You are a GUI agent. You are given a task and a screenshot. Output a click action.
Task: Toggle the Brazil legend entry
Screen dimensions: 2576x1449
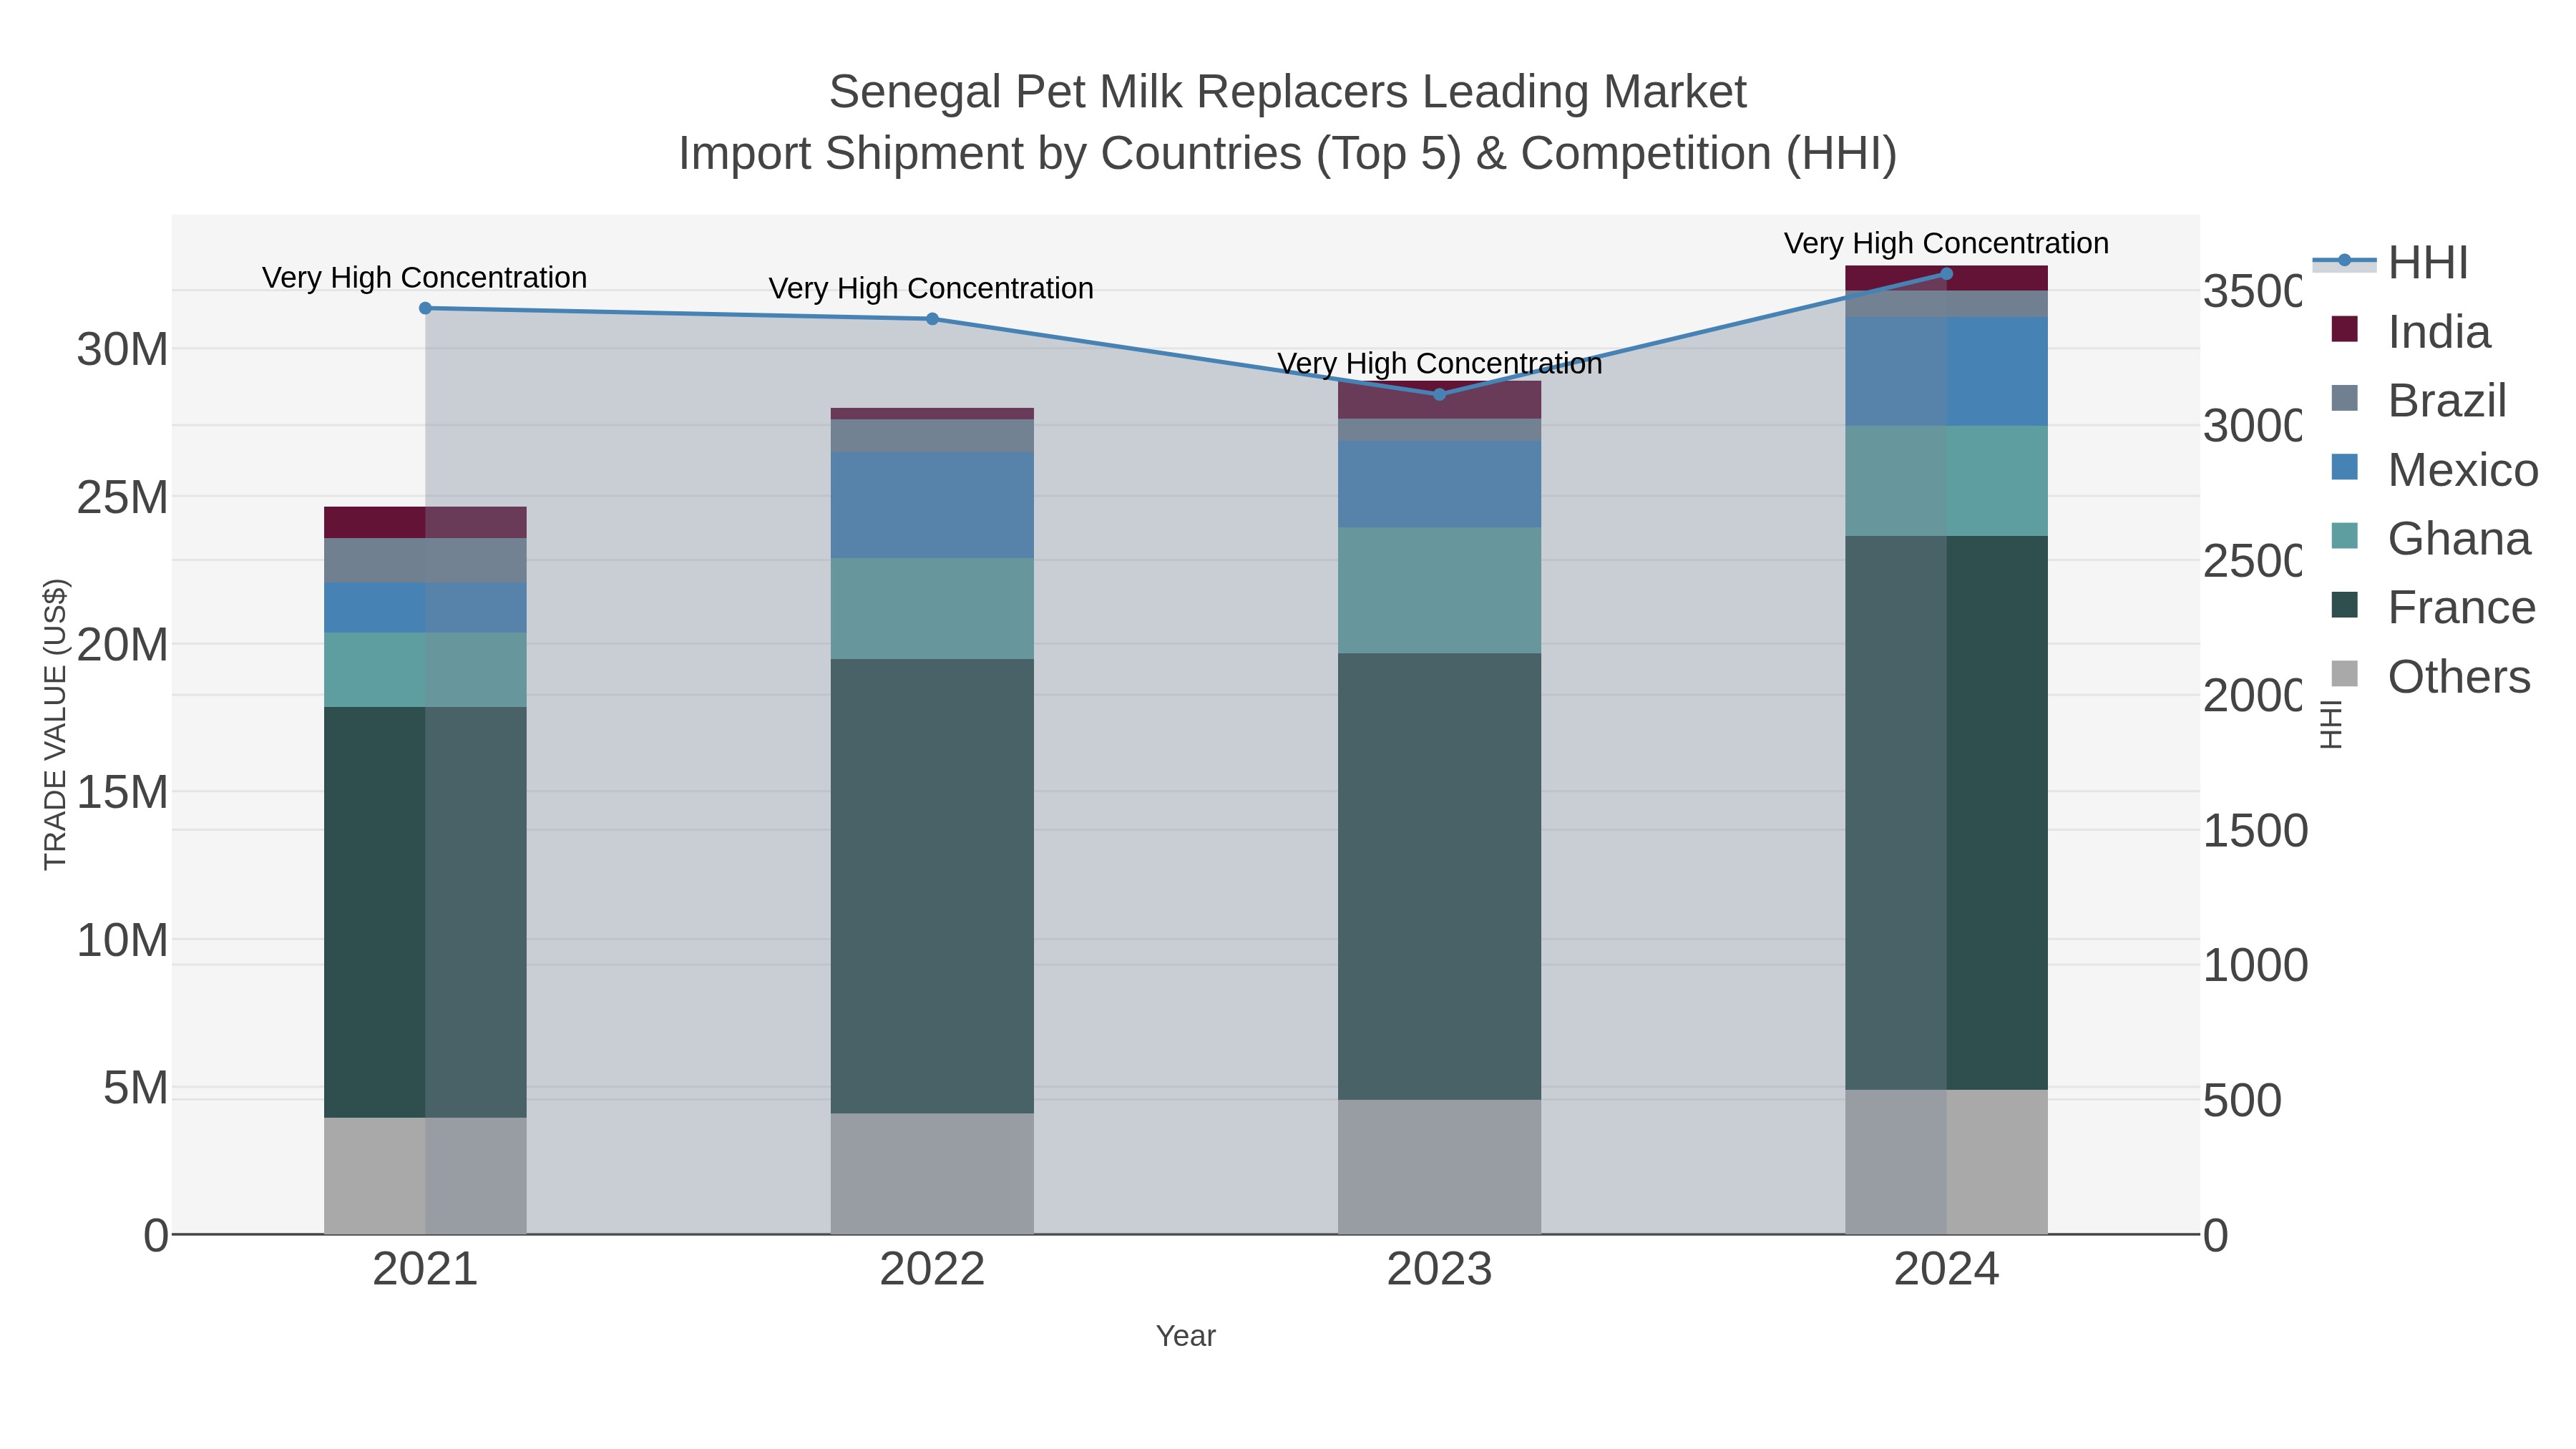tap(2418, 400)
